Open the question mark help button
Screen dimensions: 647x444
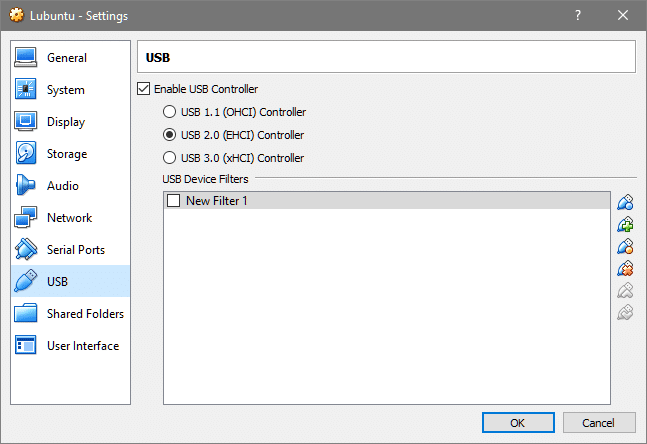pos(578,15)
